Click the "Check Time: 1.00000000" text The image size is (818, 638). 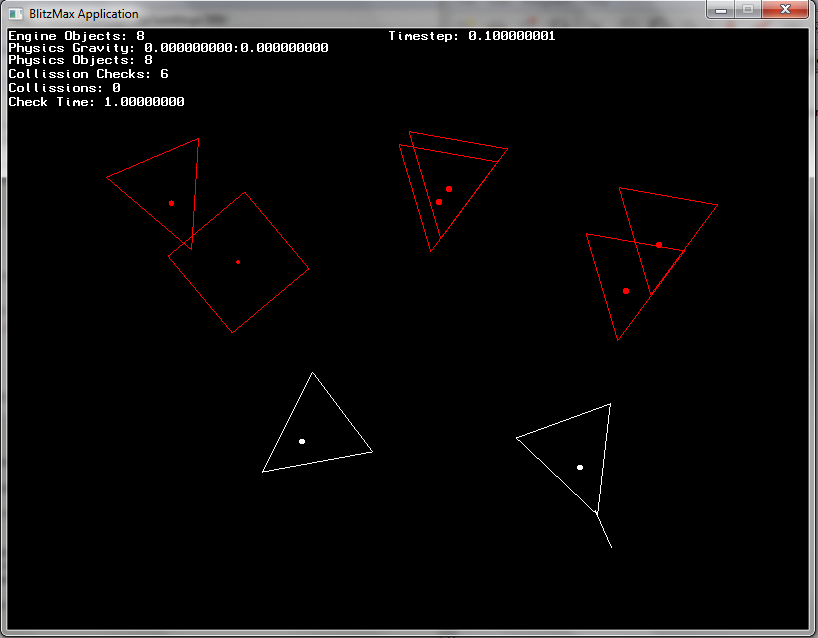pos(96,102)
